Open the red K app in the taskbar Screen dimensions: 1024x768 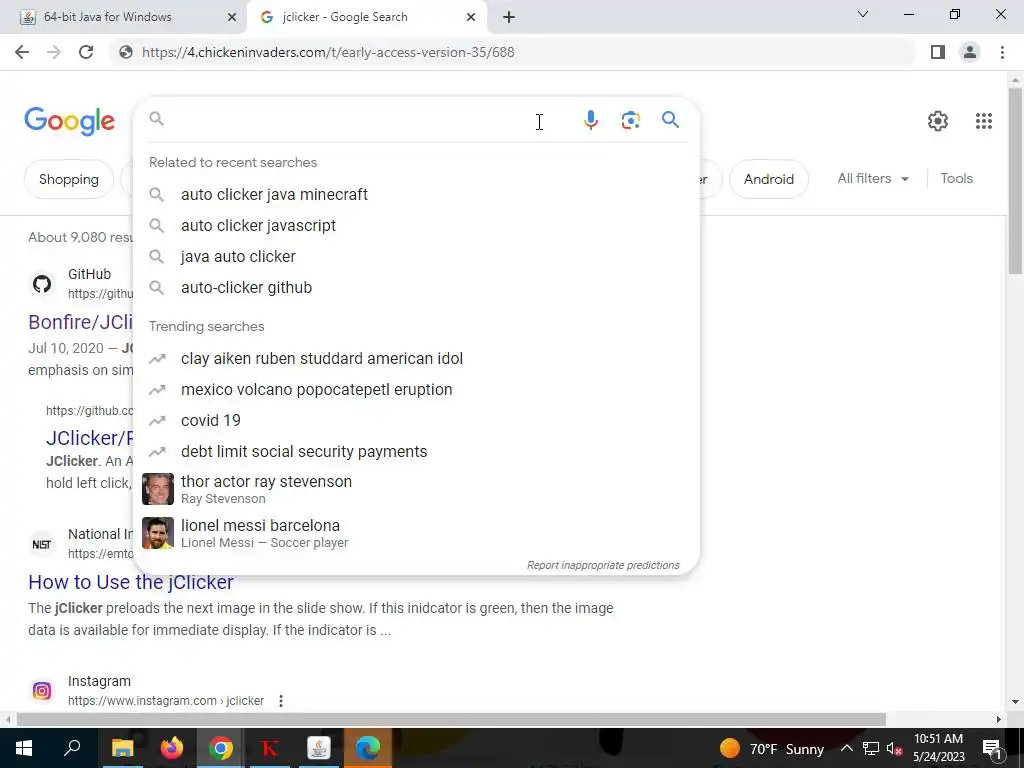pos(270,748)
